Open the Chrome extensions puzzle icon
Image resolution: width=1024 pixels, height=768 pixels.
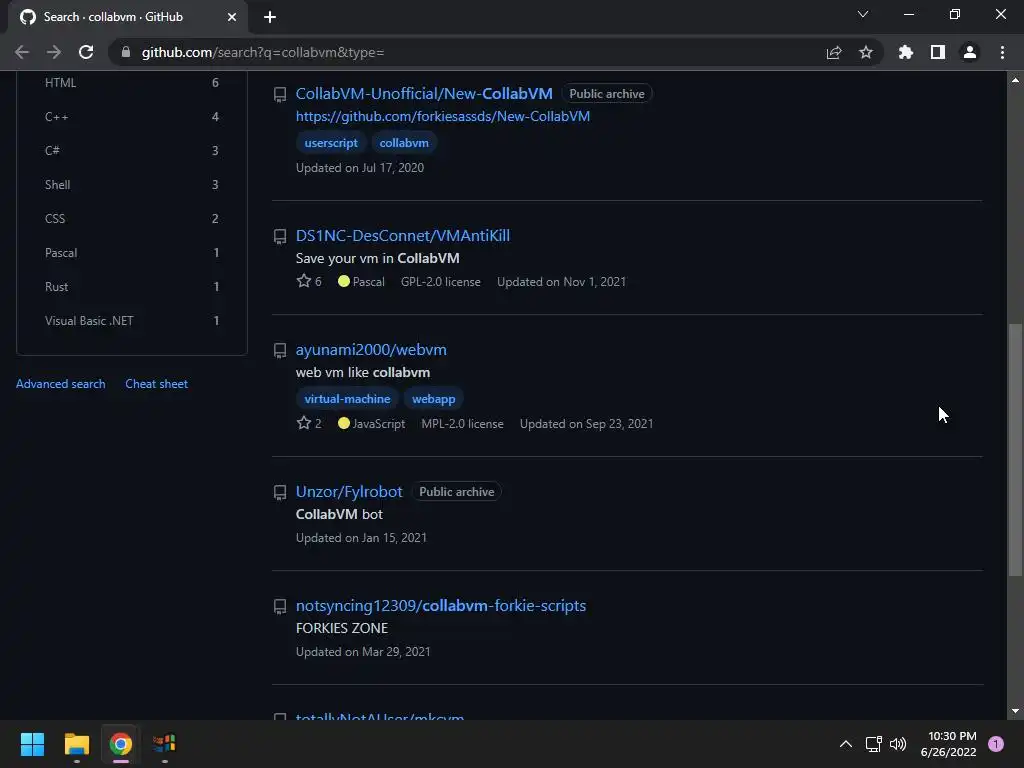pyautogui.click(x=906, y=52)
